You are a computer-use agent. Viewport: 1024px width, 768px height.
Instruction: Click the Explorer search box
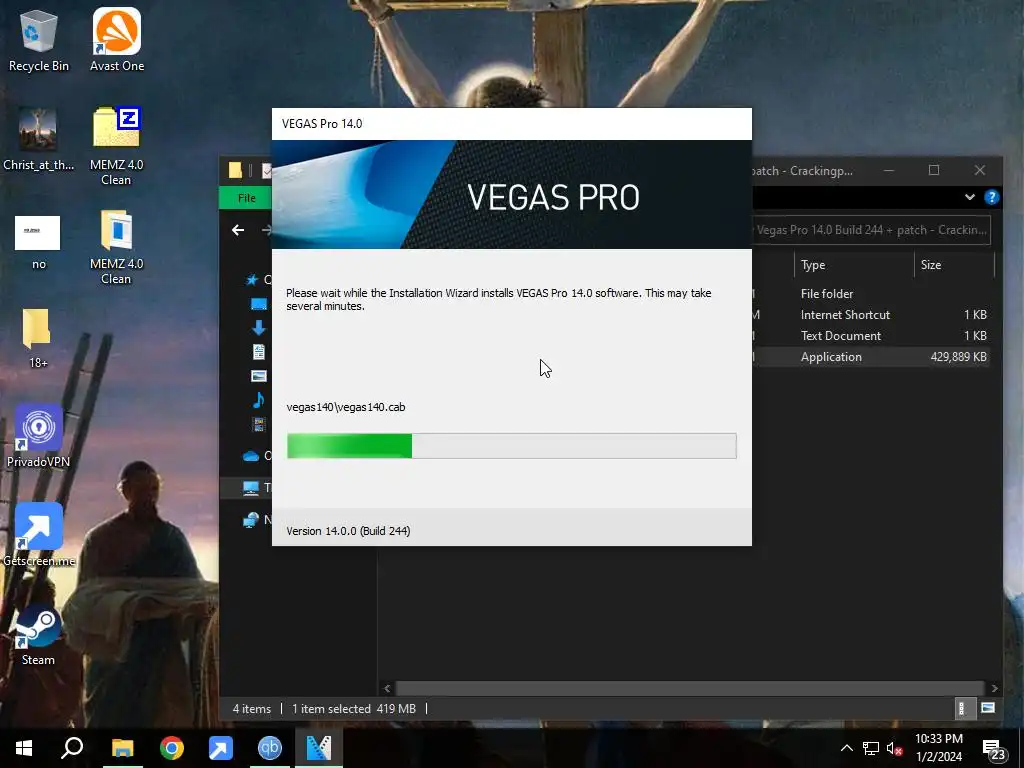pyautogui.click(x=871, y=230)
